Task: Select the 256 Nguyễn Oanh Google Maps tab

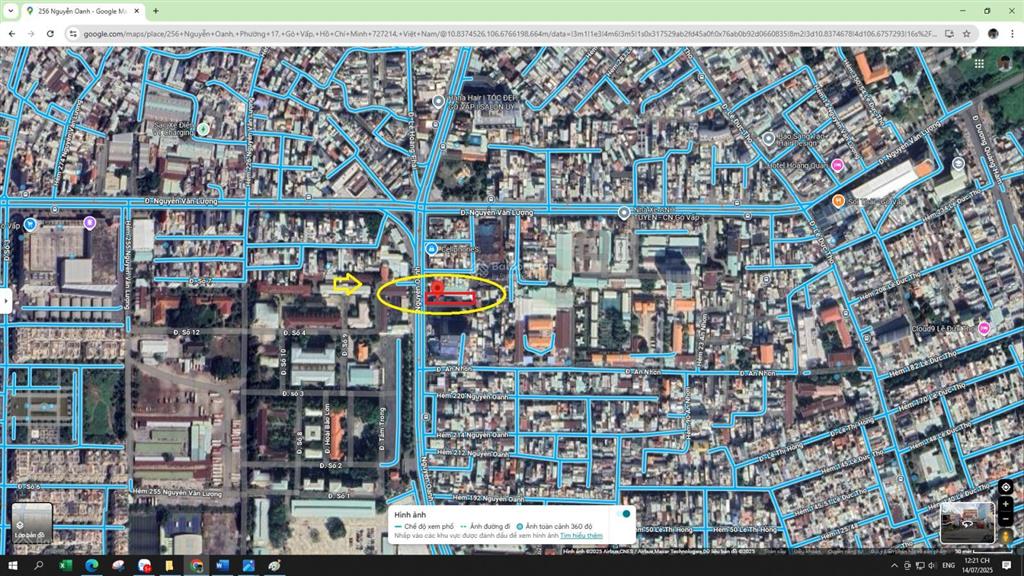Action: tap(82, 11)
